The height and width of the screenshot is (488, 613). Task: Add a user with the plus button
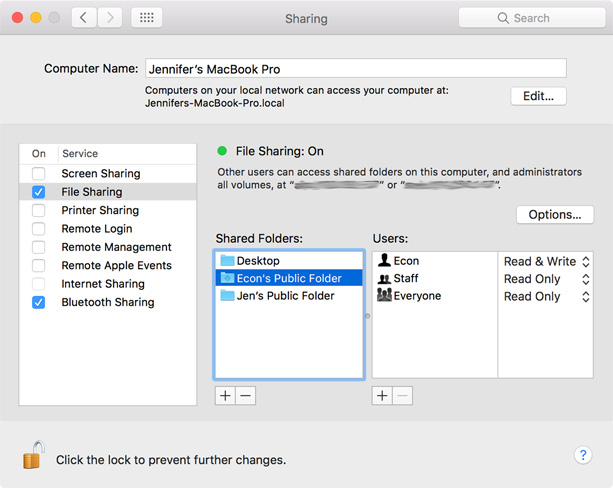pyautogui.click(x=382, y=396)
